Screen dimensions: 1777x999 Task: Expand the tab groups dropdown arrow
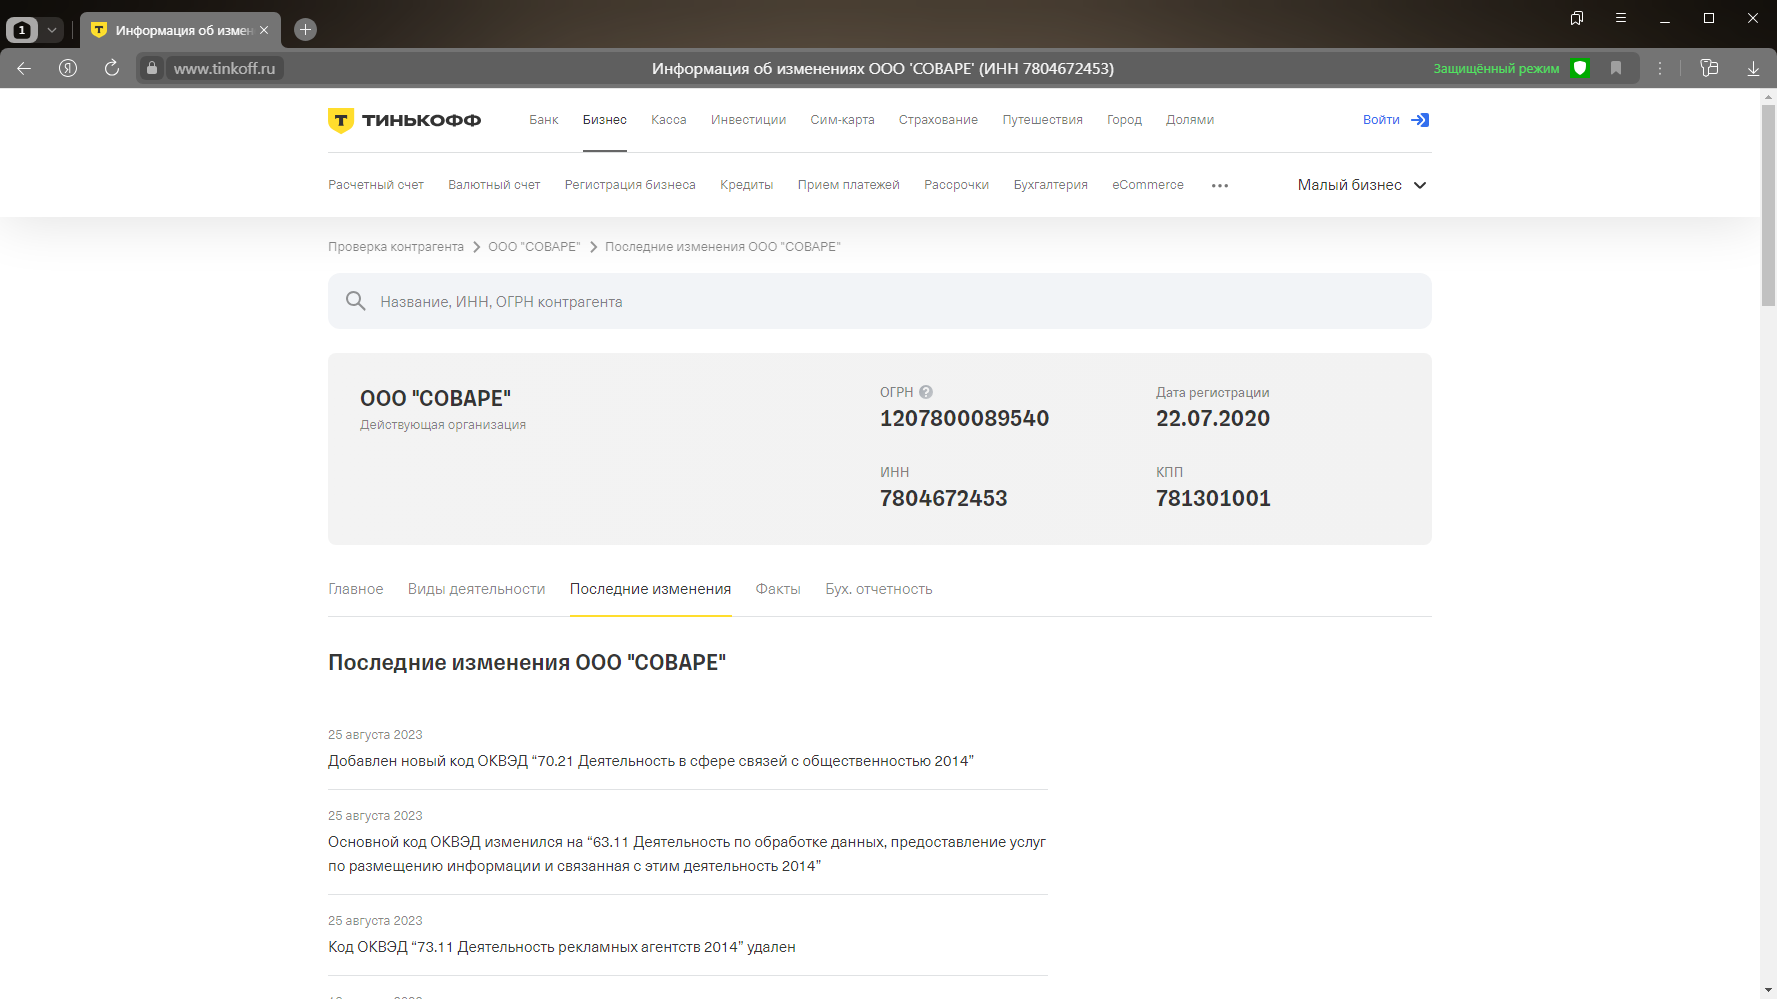point(52,30)
